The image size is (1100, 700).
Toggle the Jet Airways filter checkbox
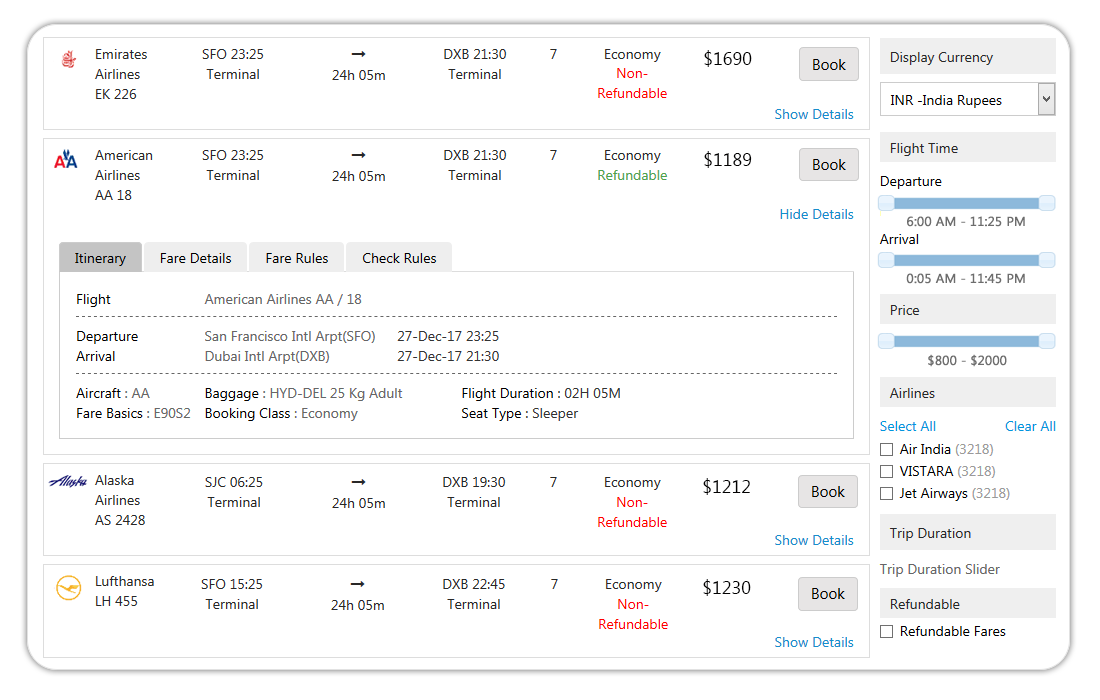885,493
